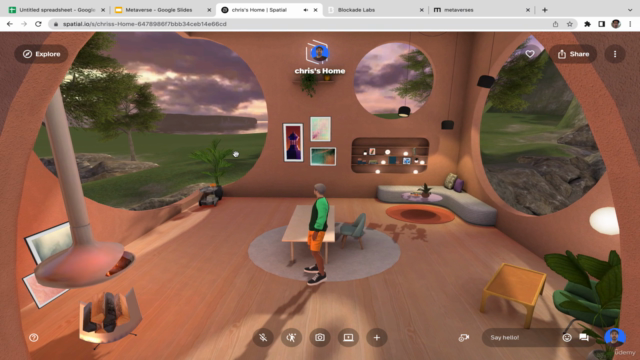Image resolution: width=640 pixels, height=360 pixels.
Task: Open the help question mark icon
Action: (x=34, y=338)
